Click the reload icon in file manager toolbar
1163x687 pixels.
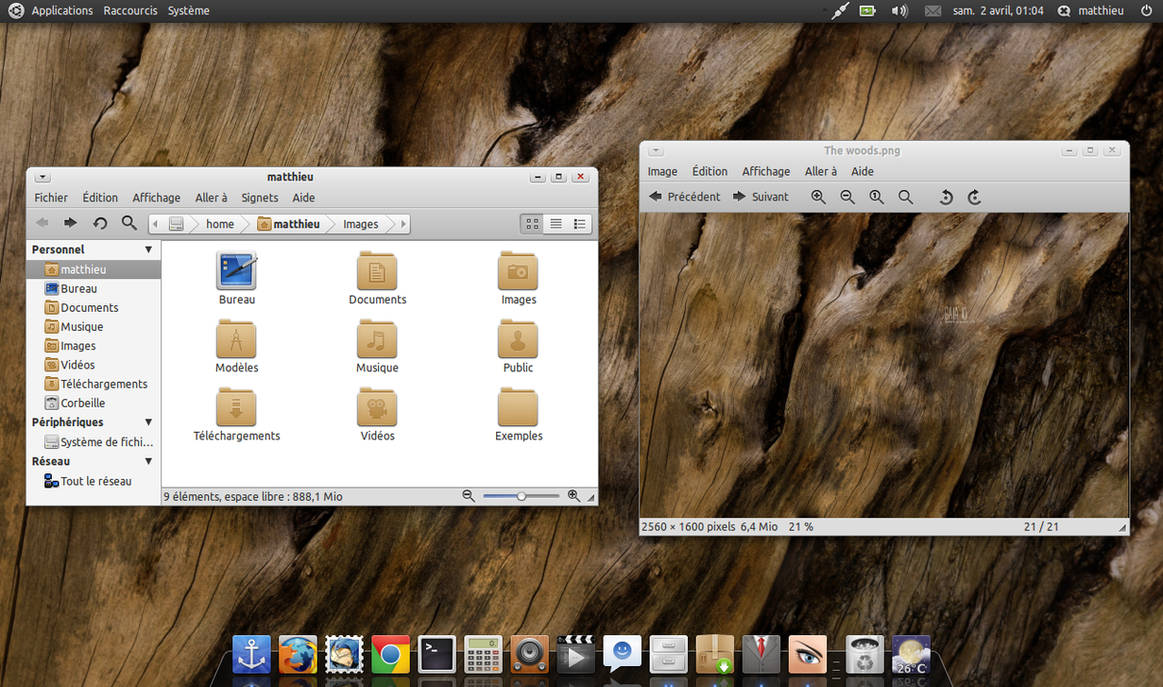click(100, 223)
